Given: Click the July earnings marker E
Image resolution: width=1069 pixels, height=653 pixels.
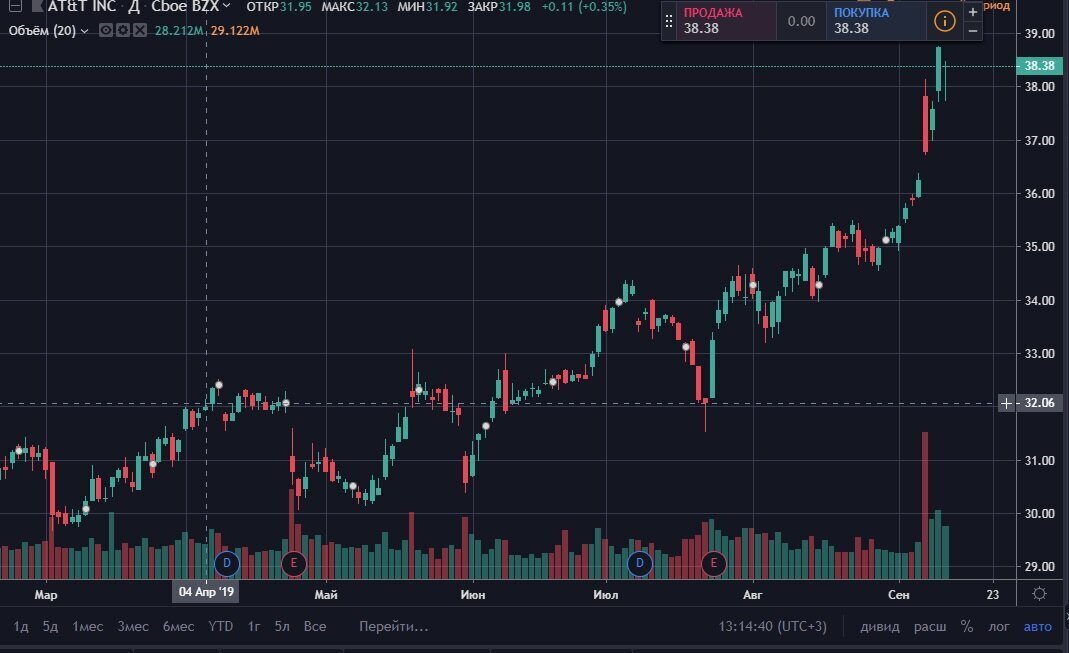Looking at the screenshot, I should 714,563.
